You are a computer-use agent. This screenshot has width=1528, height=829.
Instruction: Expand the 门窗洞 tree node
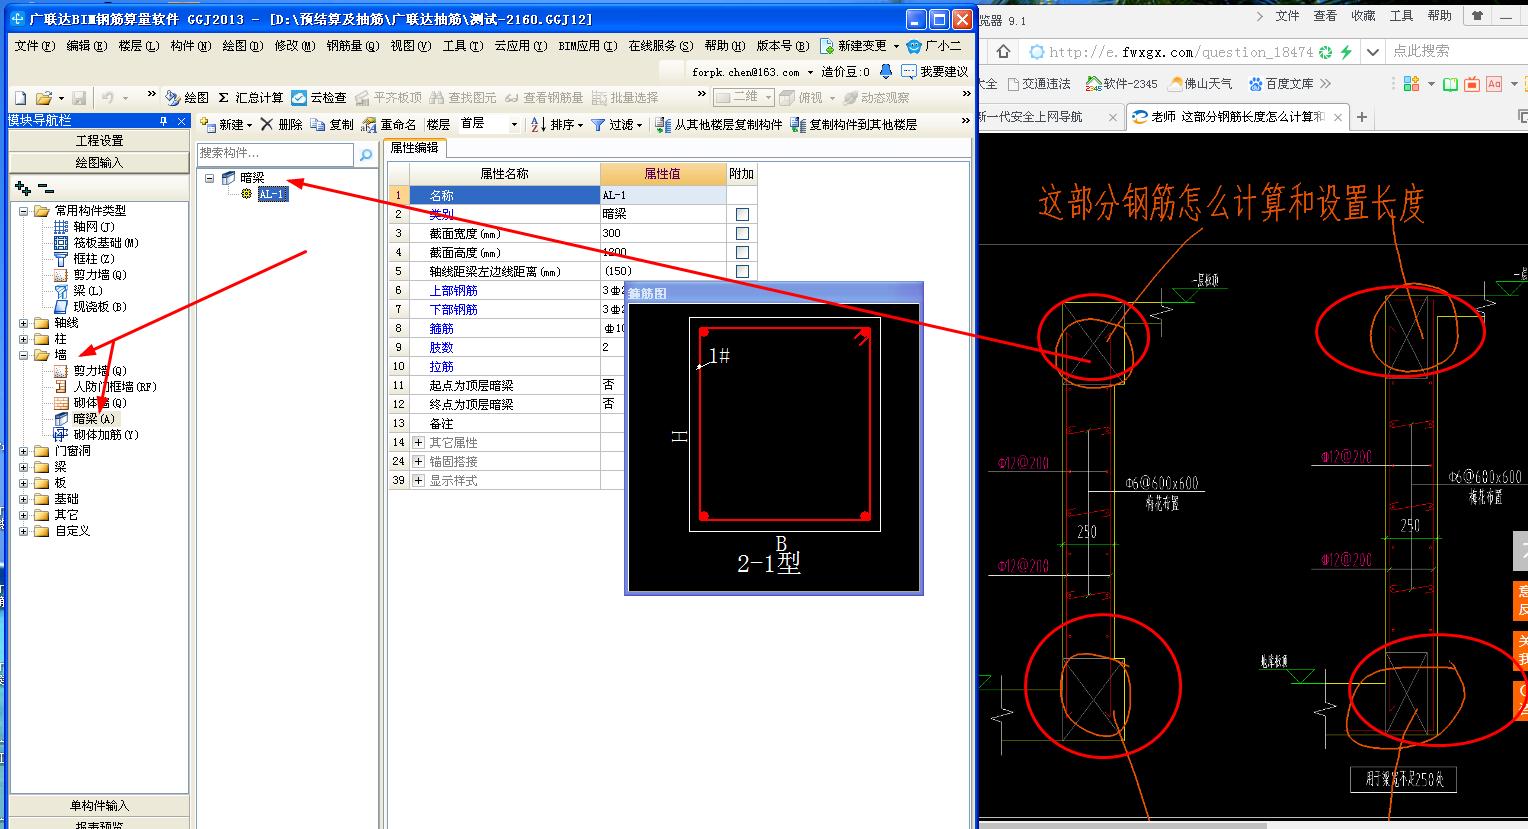tap(24, 451)
